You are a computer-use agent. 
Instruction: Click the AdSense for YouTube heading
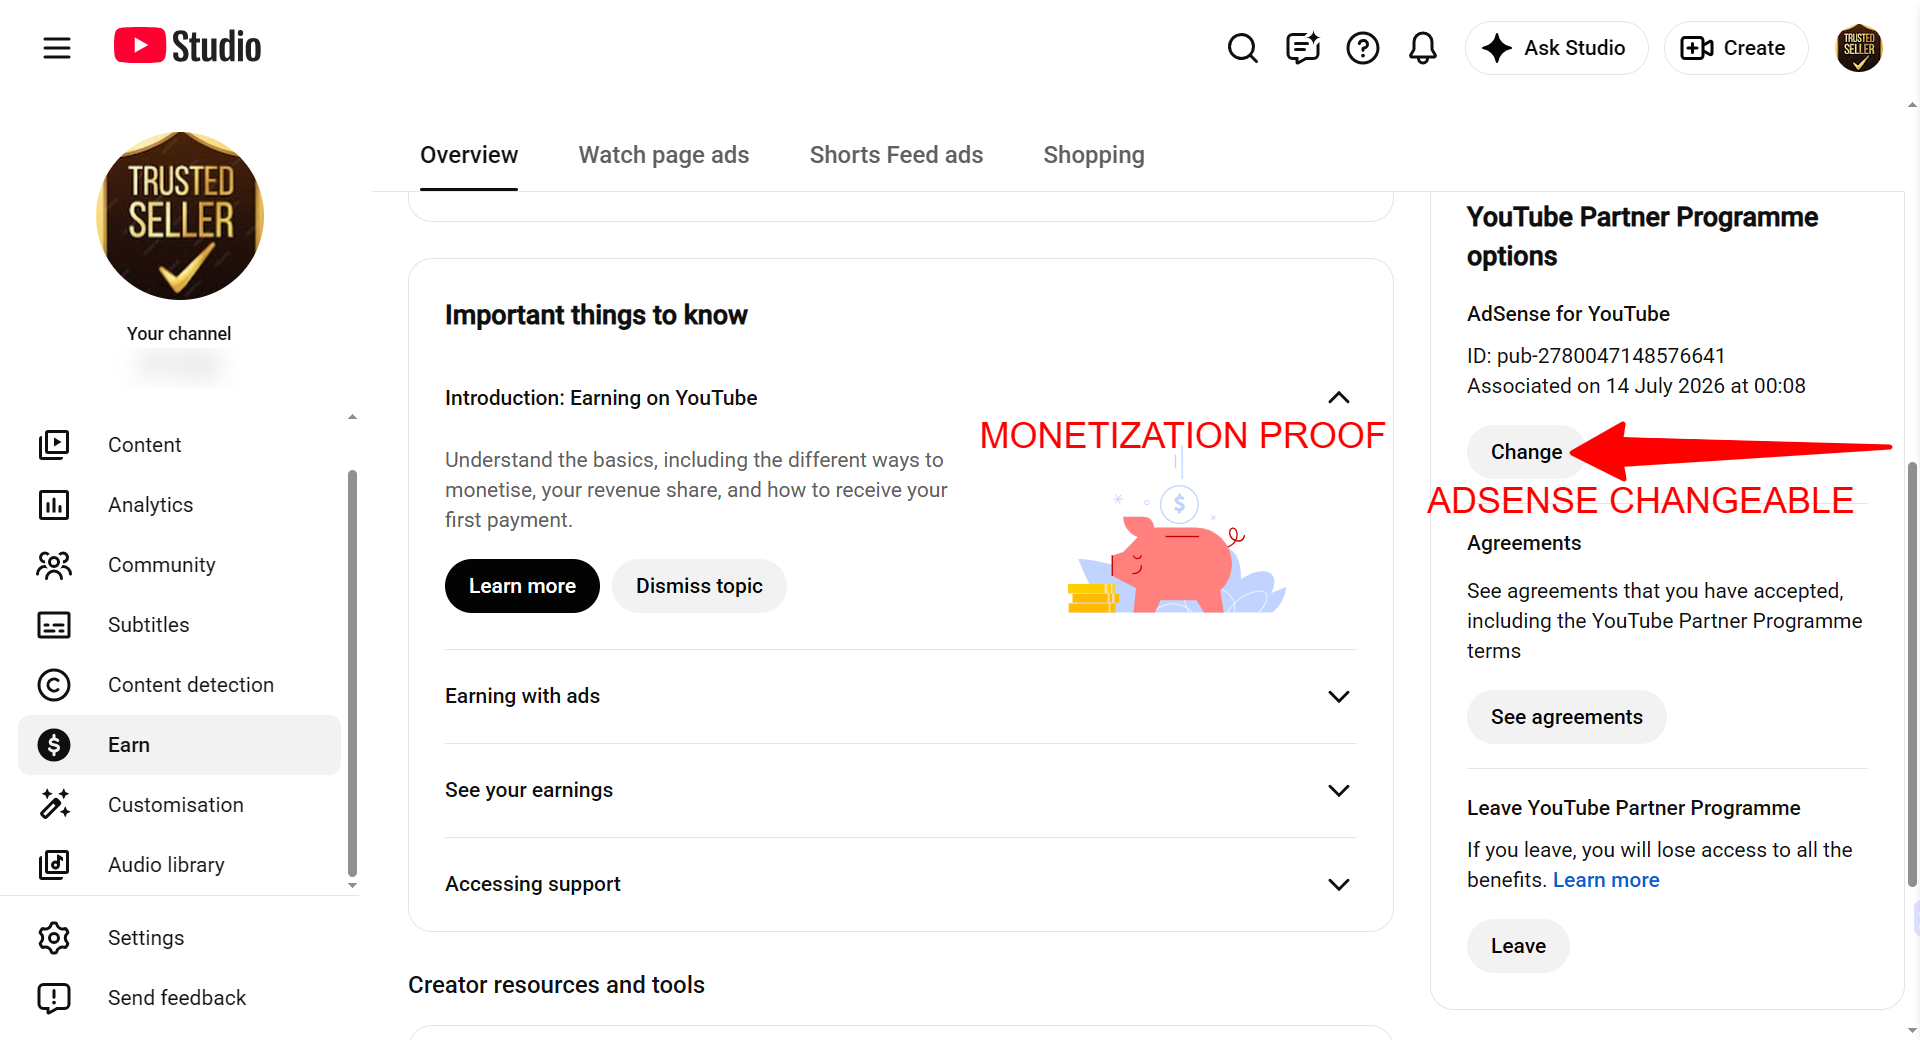[1568, 314]
